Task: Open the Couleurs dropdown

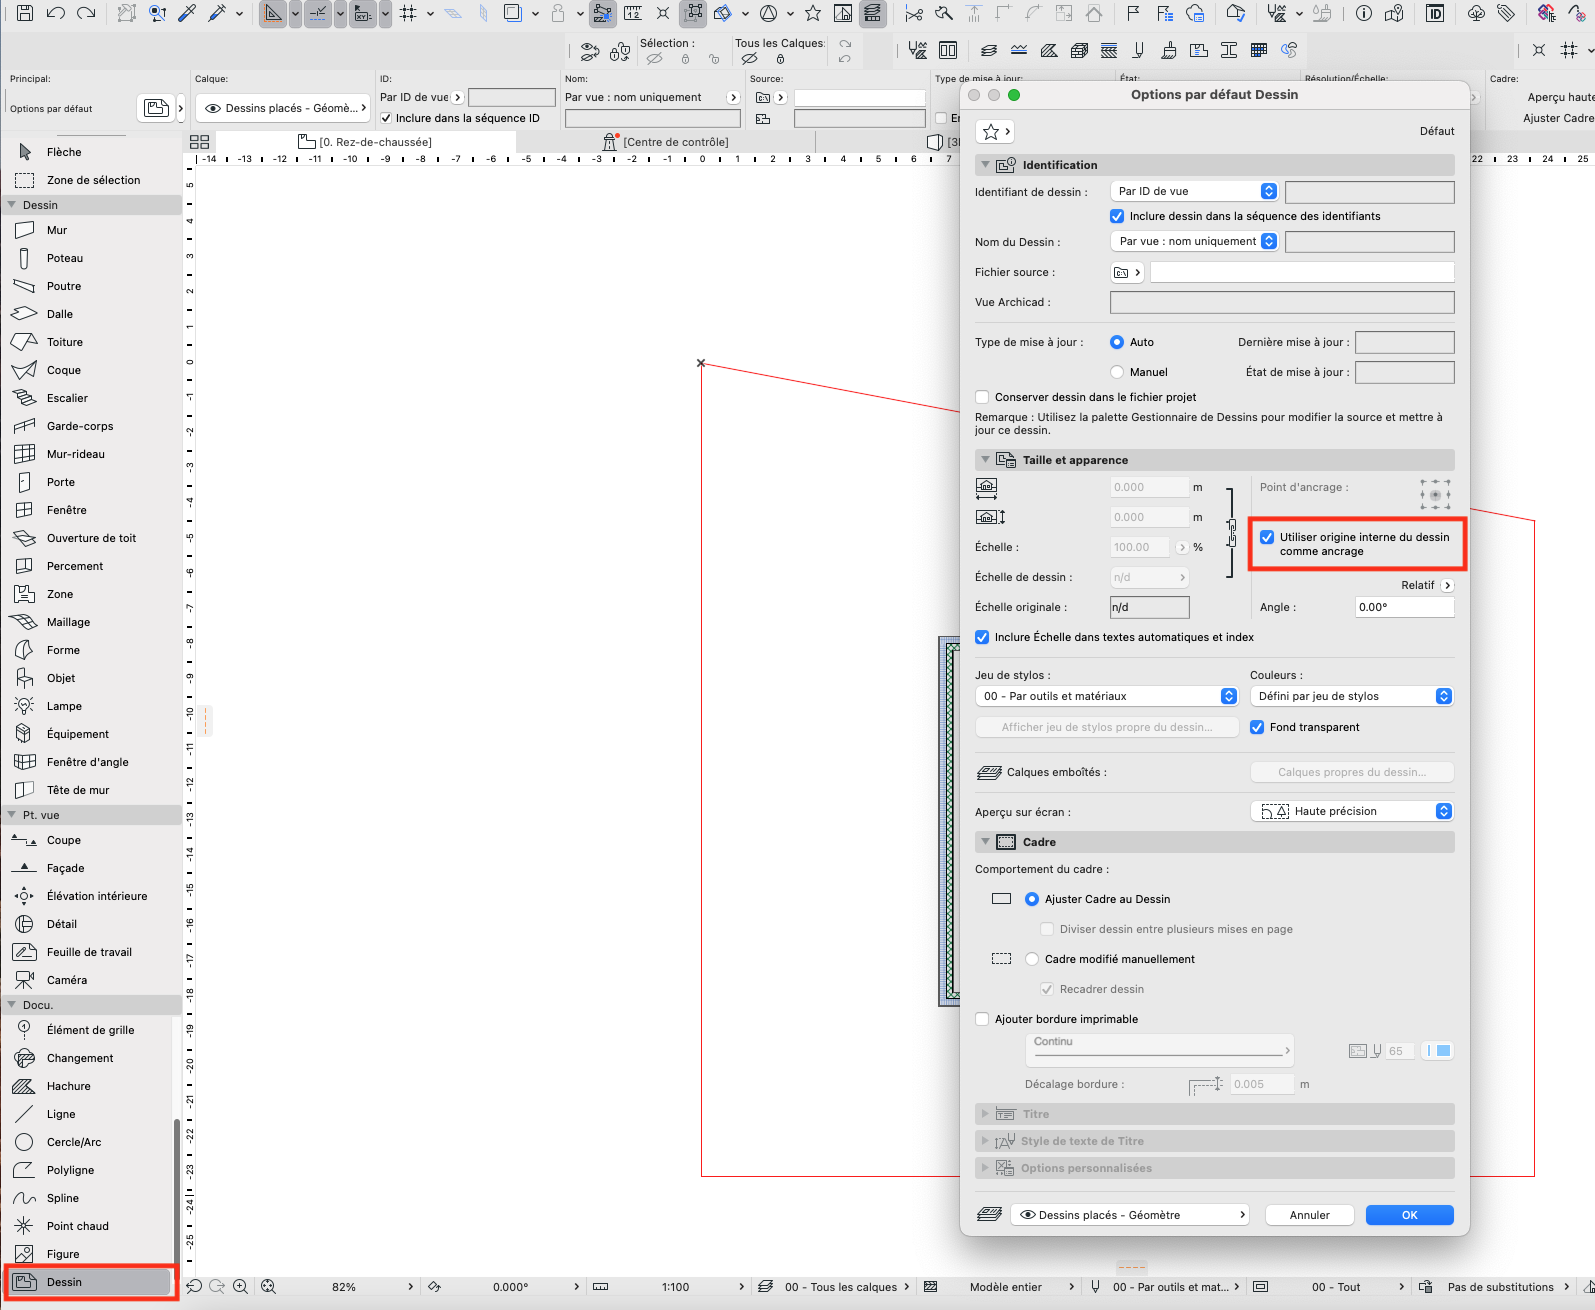Action: pos(1352,696)
